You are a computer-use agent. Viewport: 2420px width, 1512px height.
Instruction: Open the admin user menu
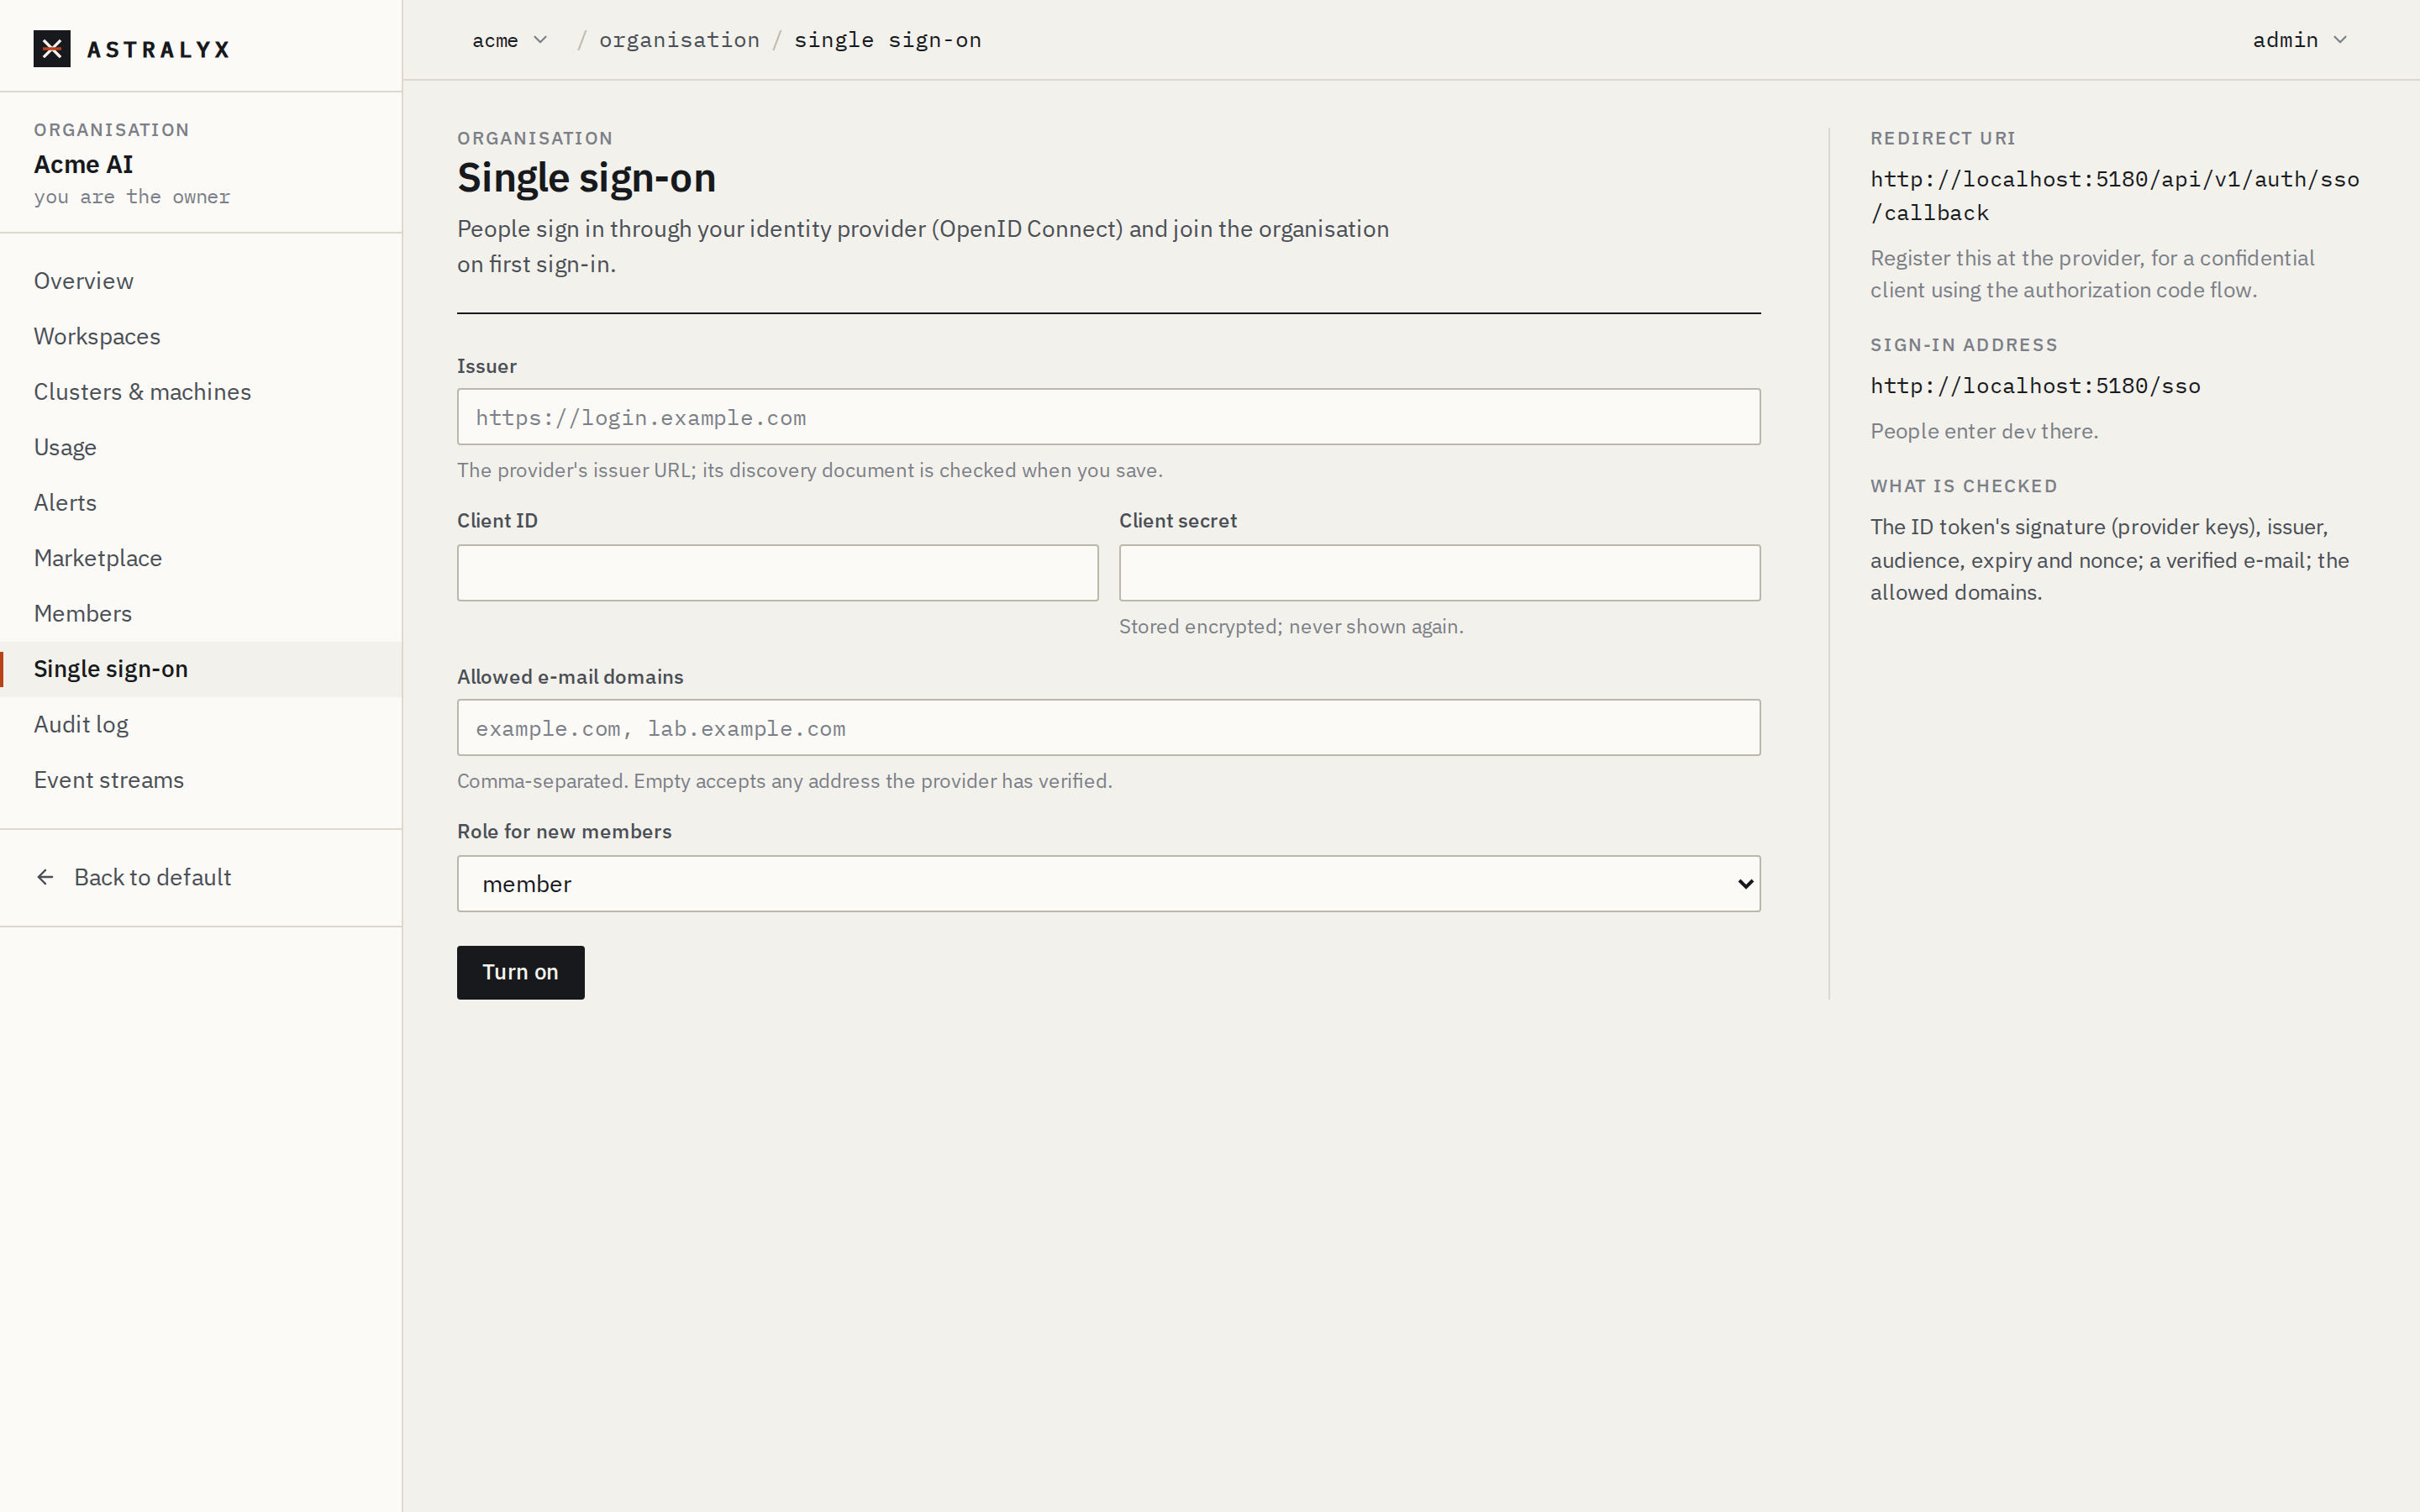pyautogui.click(x=2300, y=40)
